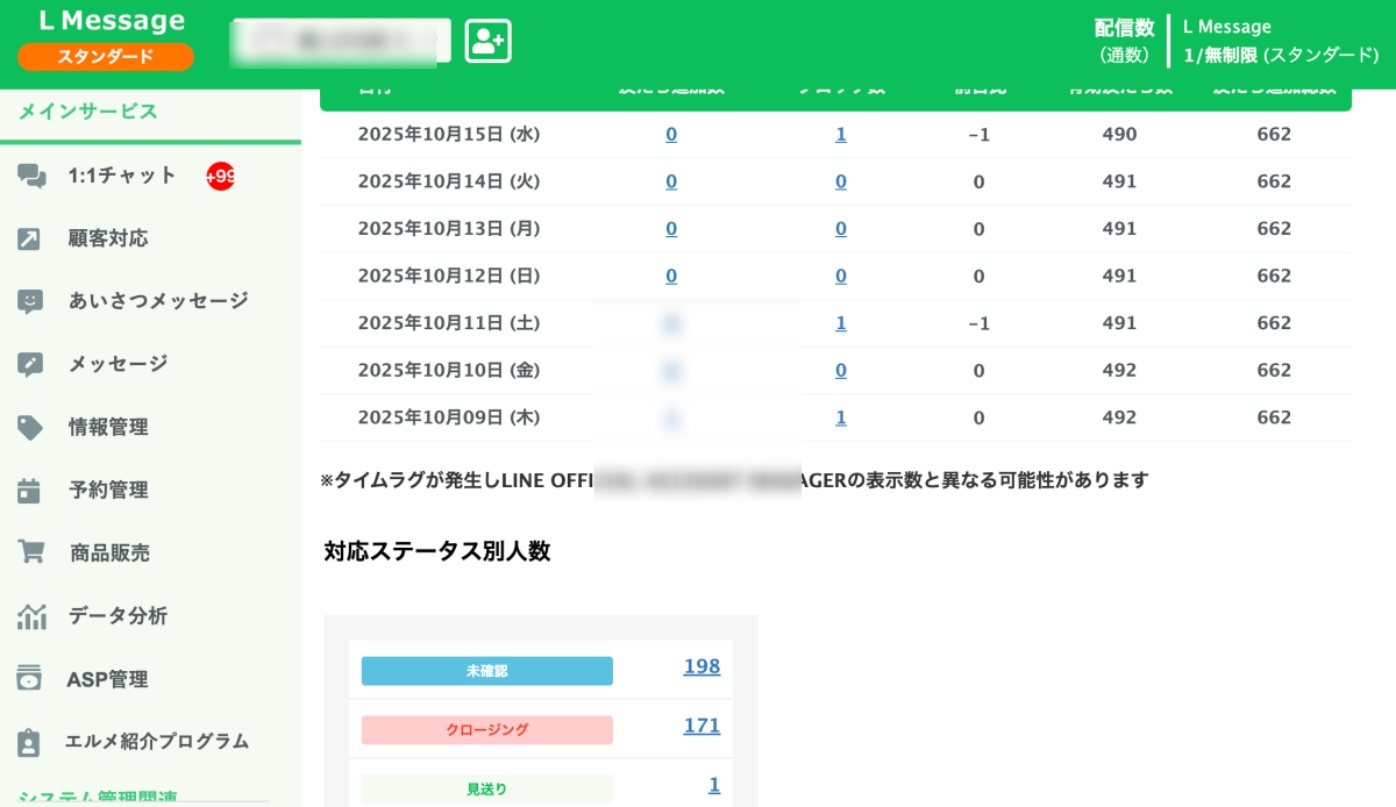The image size is (1396, 807).
Task: Open the 未確認 count link 198
Action: click(701, 667)
